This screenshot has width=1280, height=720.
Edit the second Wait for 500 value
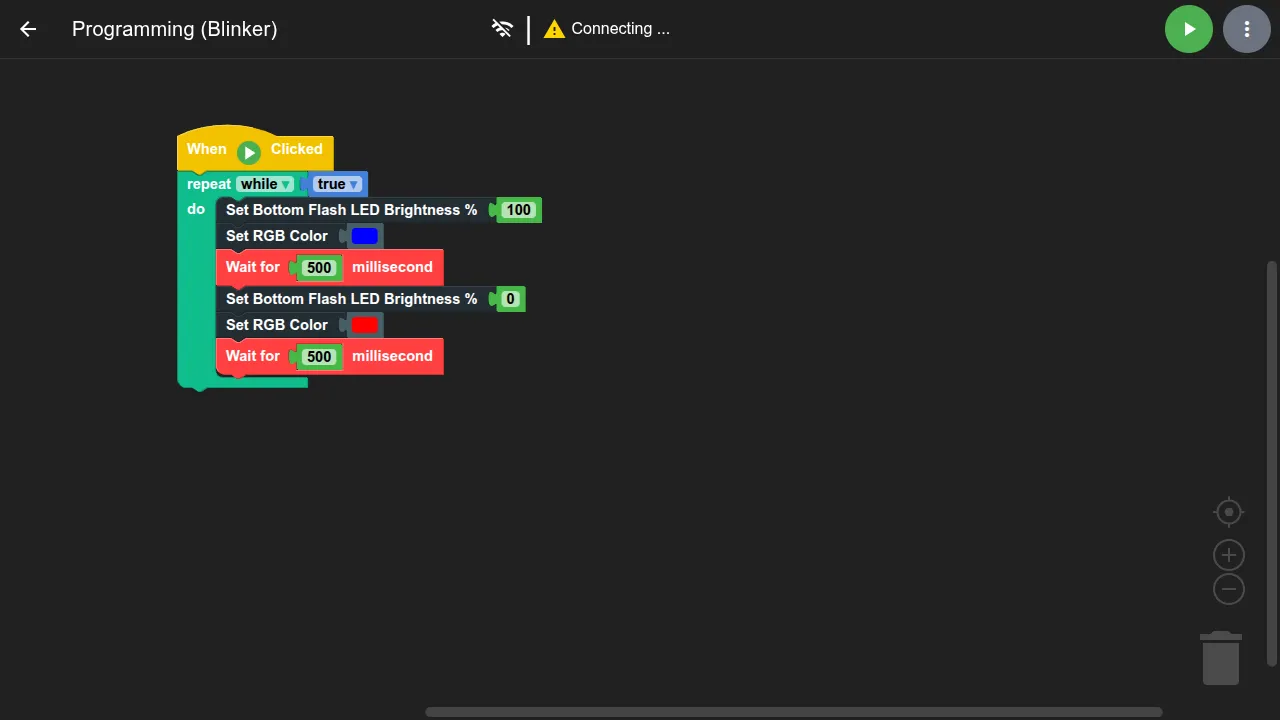(x=319, y=357)
